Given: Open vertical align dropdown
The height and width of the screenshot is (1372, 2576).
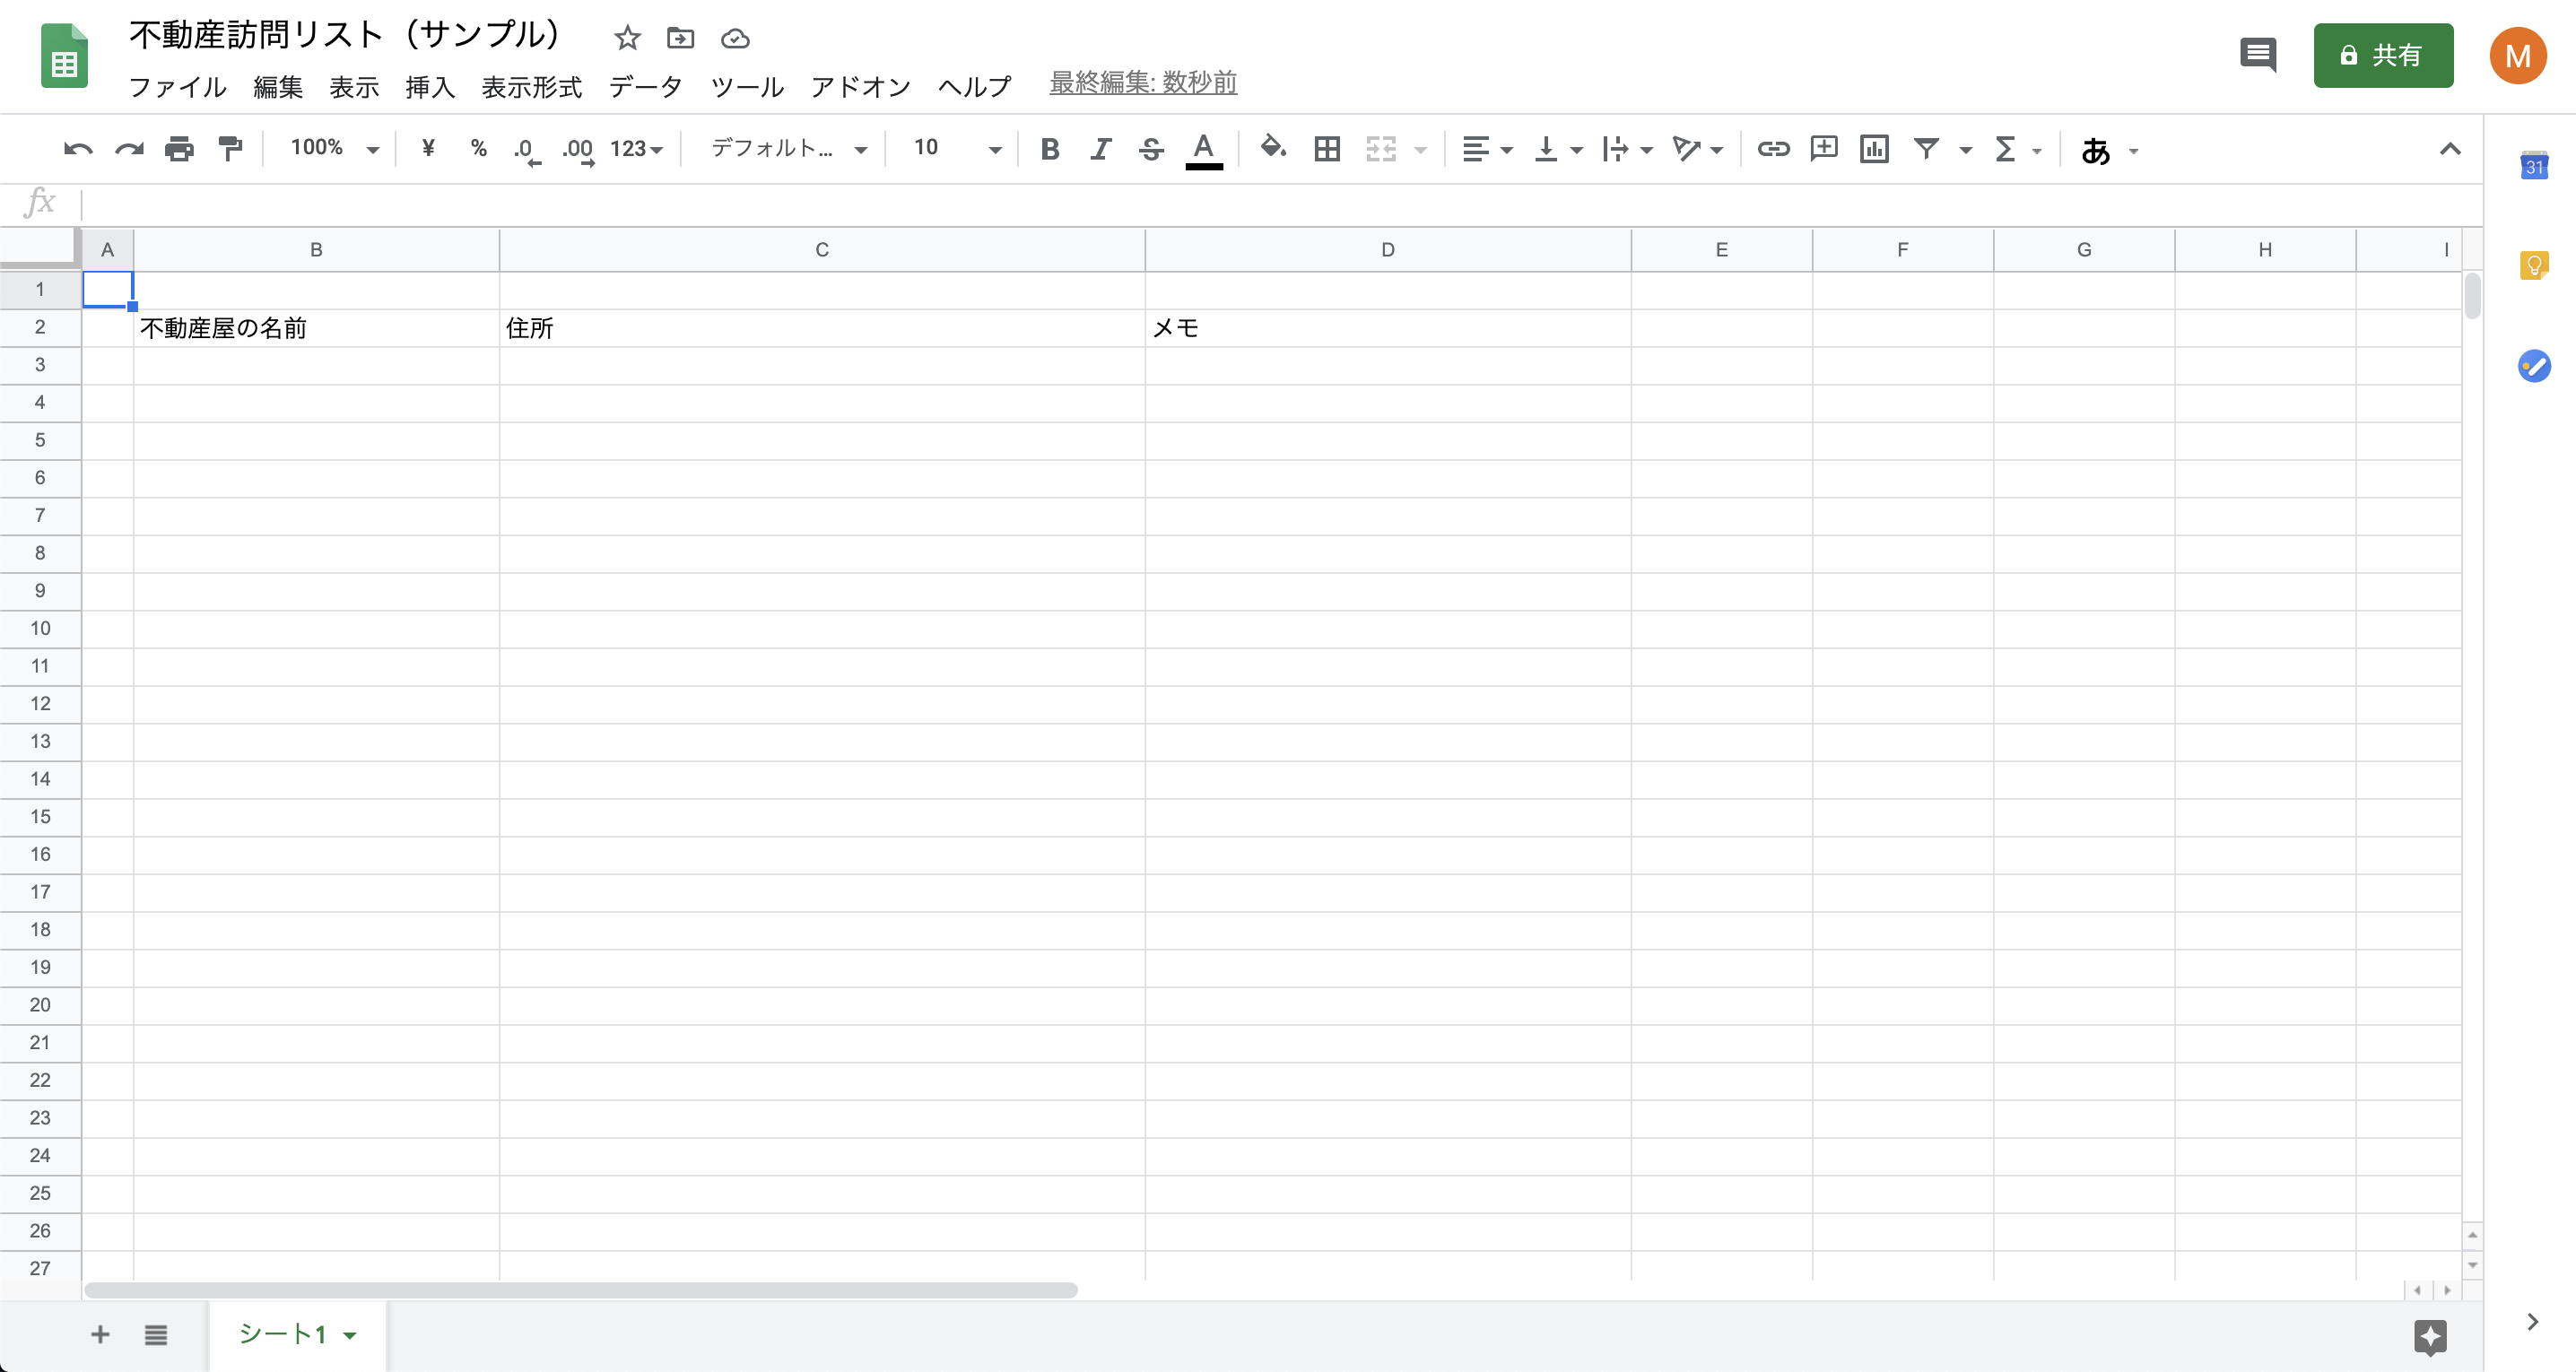Looking at the screenshot, I should click(1558, 150).
